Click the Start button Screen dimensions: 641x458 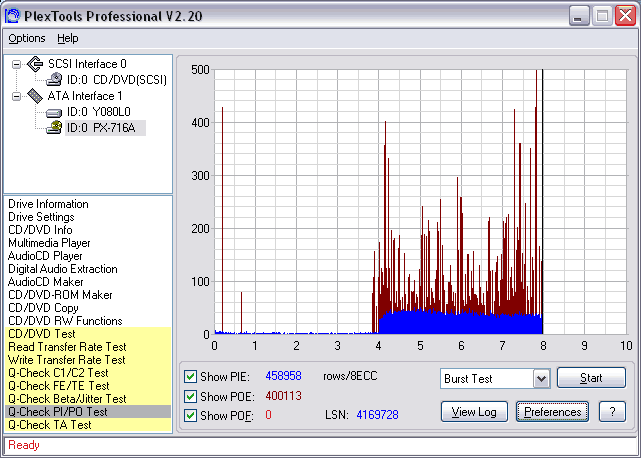(x=591, y=377)
